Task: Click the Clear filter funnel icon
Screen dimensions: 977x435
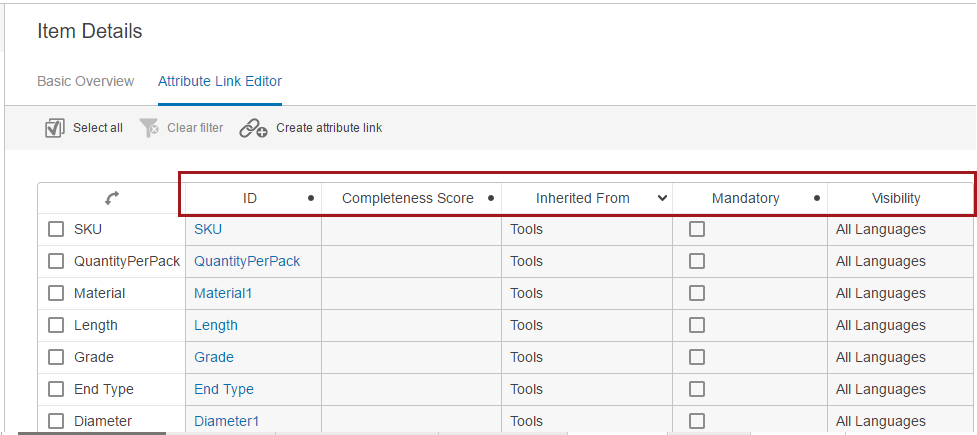Action: click(149, 128)
